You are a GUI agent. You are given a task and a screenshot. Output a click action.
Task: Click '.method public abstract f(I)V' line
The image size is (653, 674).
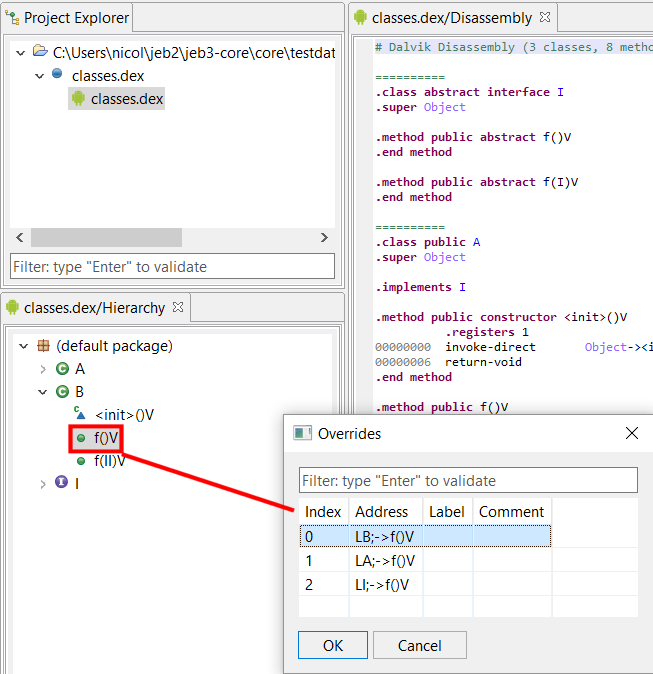tap(477, 182)
